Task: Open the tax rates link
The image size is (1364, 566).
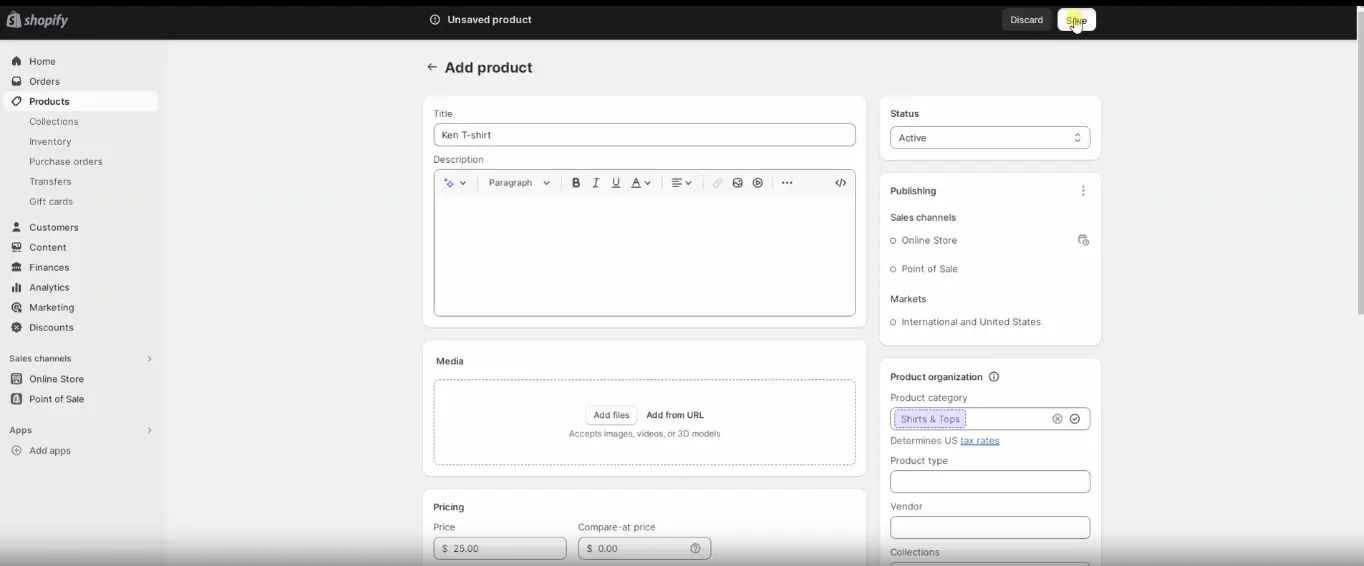Action: 979,440
